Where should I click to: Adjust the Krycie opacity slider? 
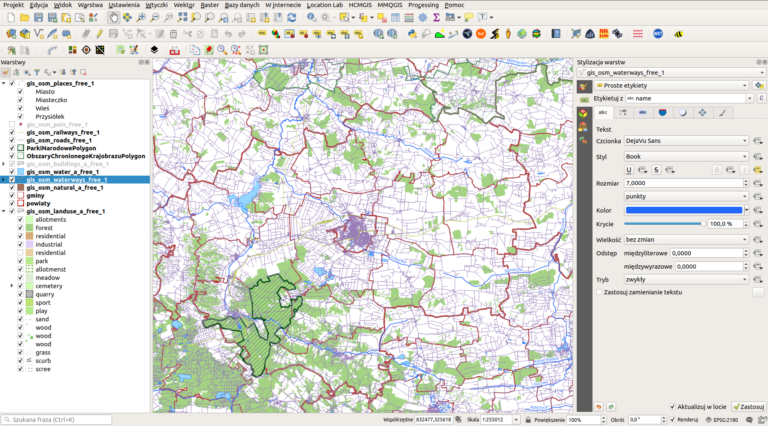tap(665, 224)
